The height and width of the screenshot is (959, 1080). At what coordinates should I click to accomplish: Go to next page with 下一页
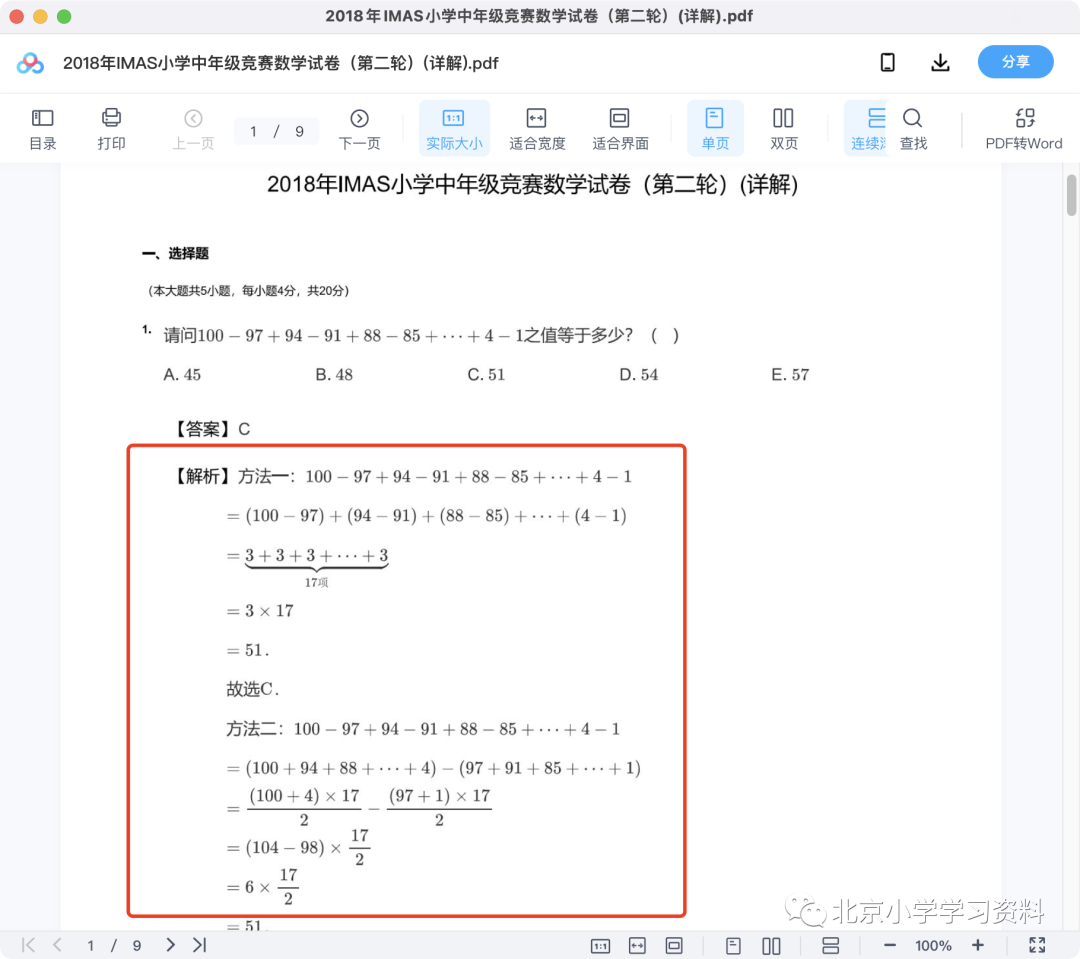point(359,129)
